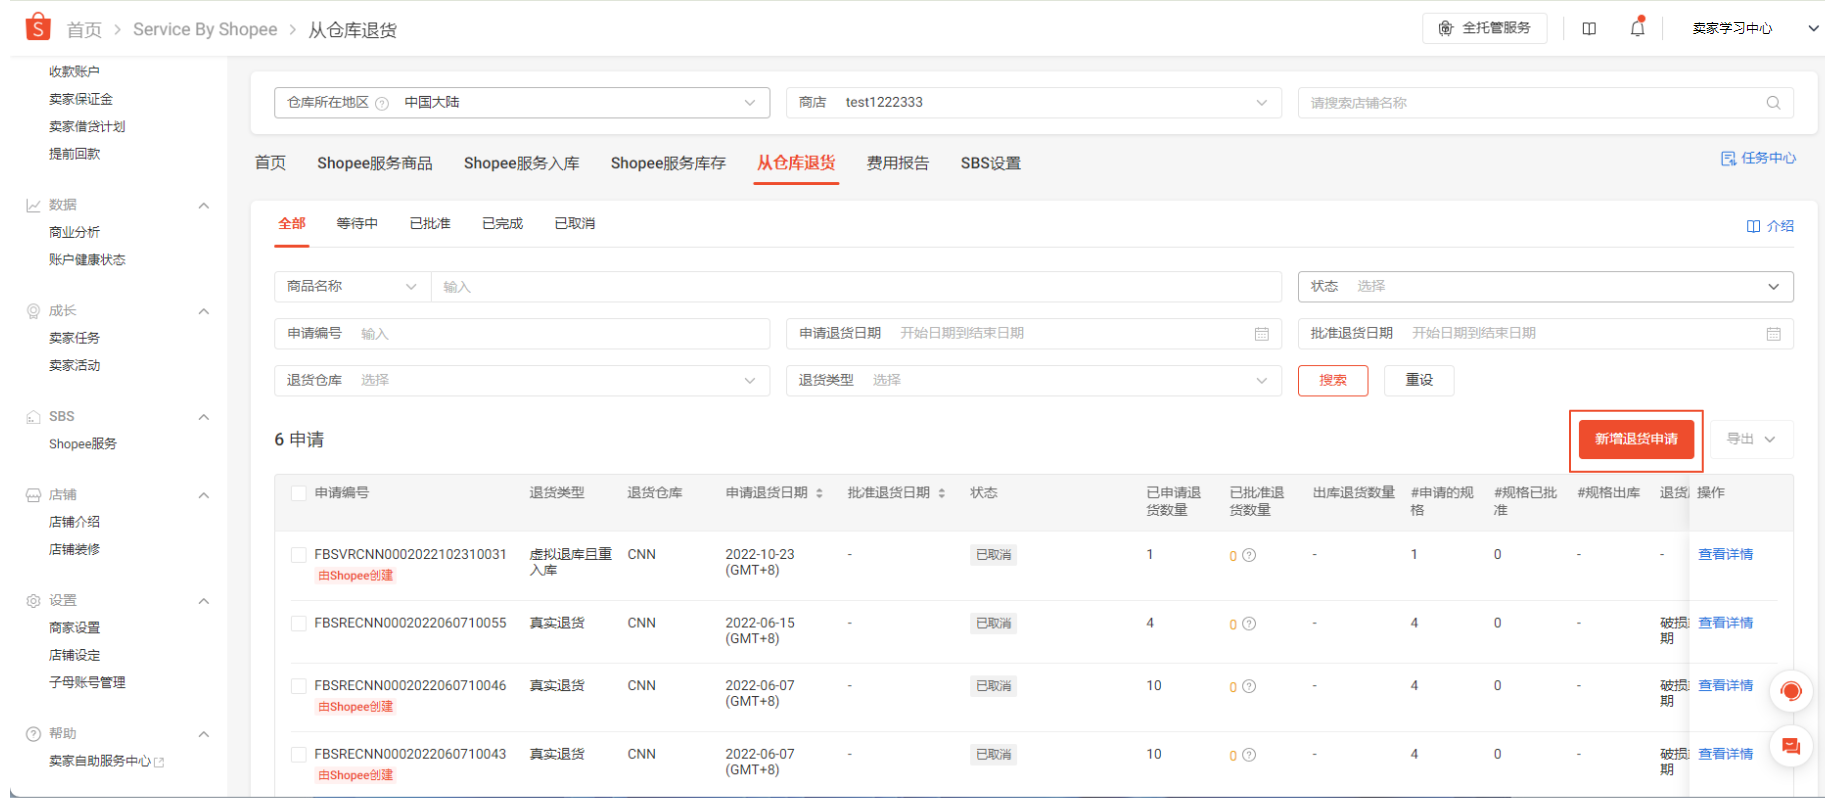Click the help icon beside 仓库所在地区
Image resolution: width=1825 pixels, height=803 pixels.
click(x=382, y=103)
